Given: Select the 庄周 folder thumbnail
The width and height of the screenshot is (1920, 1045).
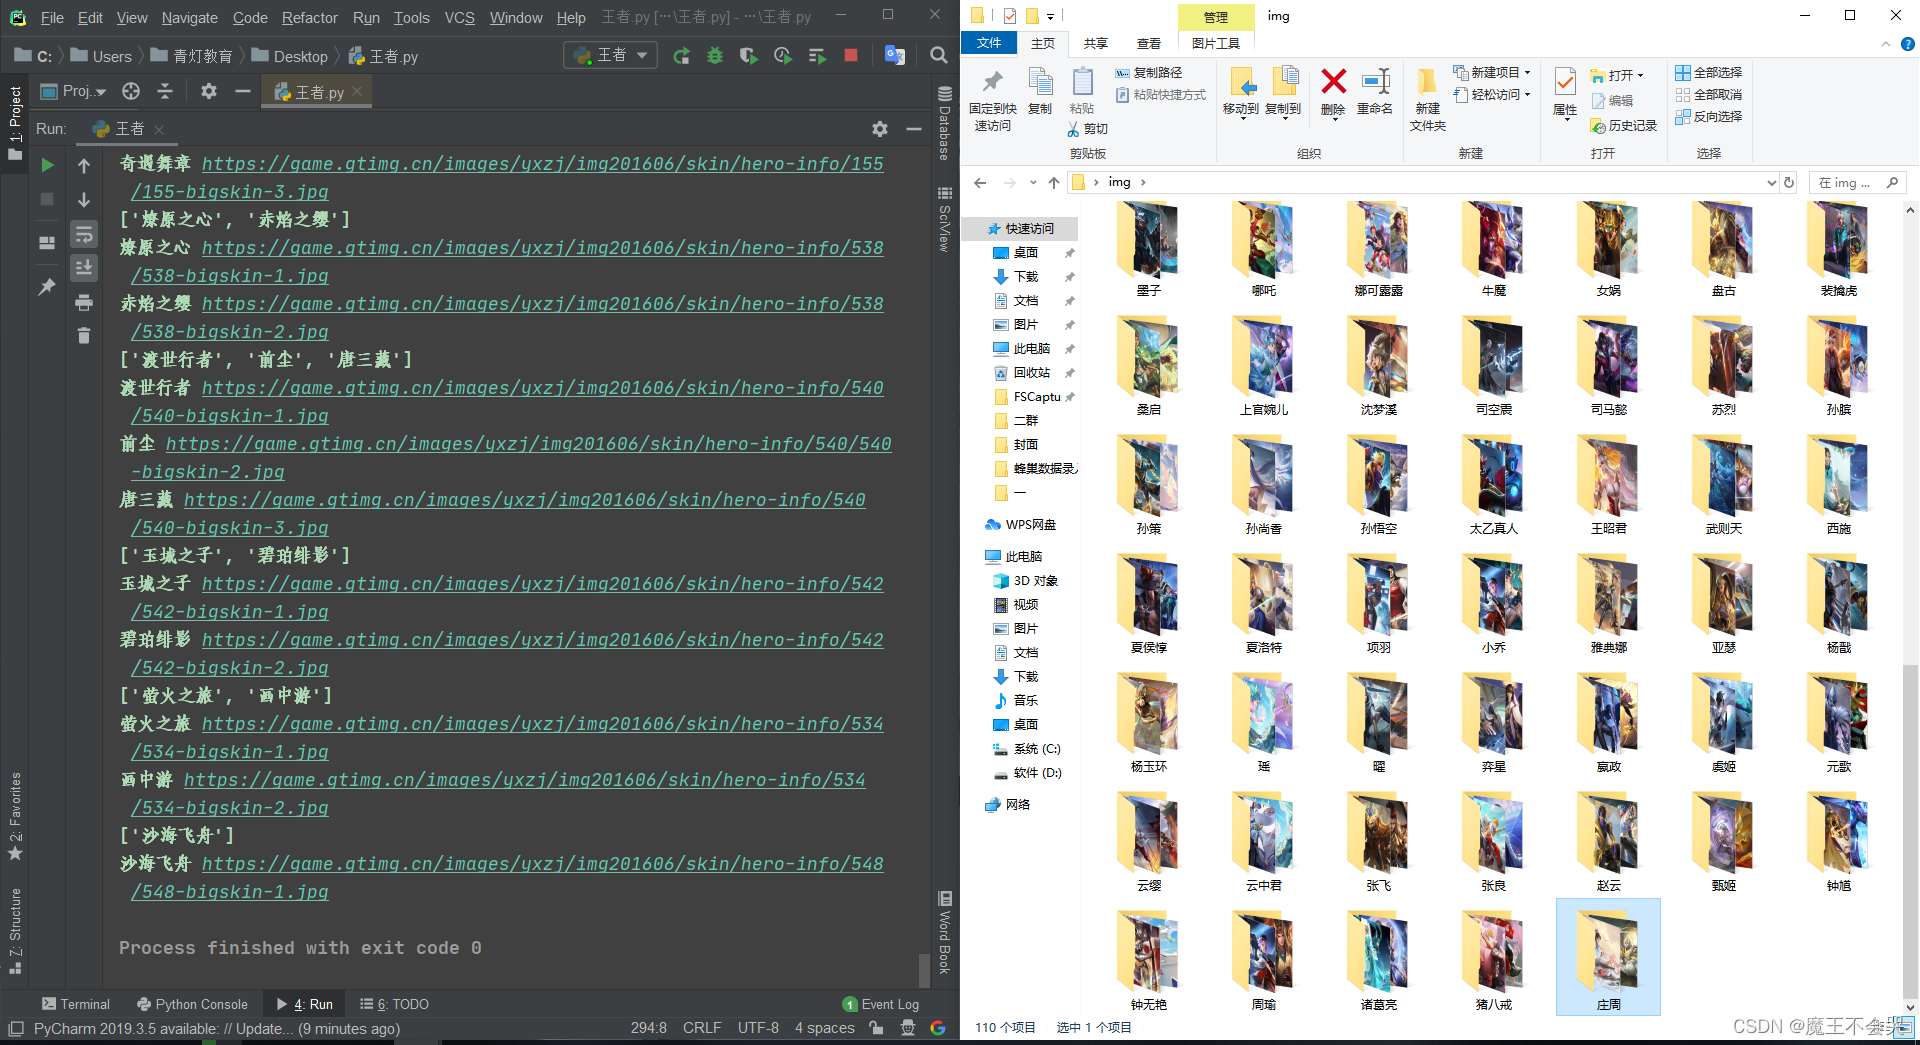Looking at the screenshot, I should pyautogui.click(x=1608, y=957).
